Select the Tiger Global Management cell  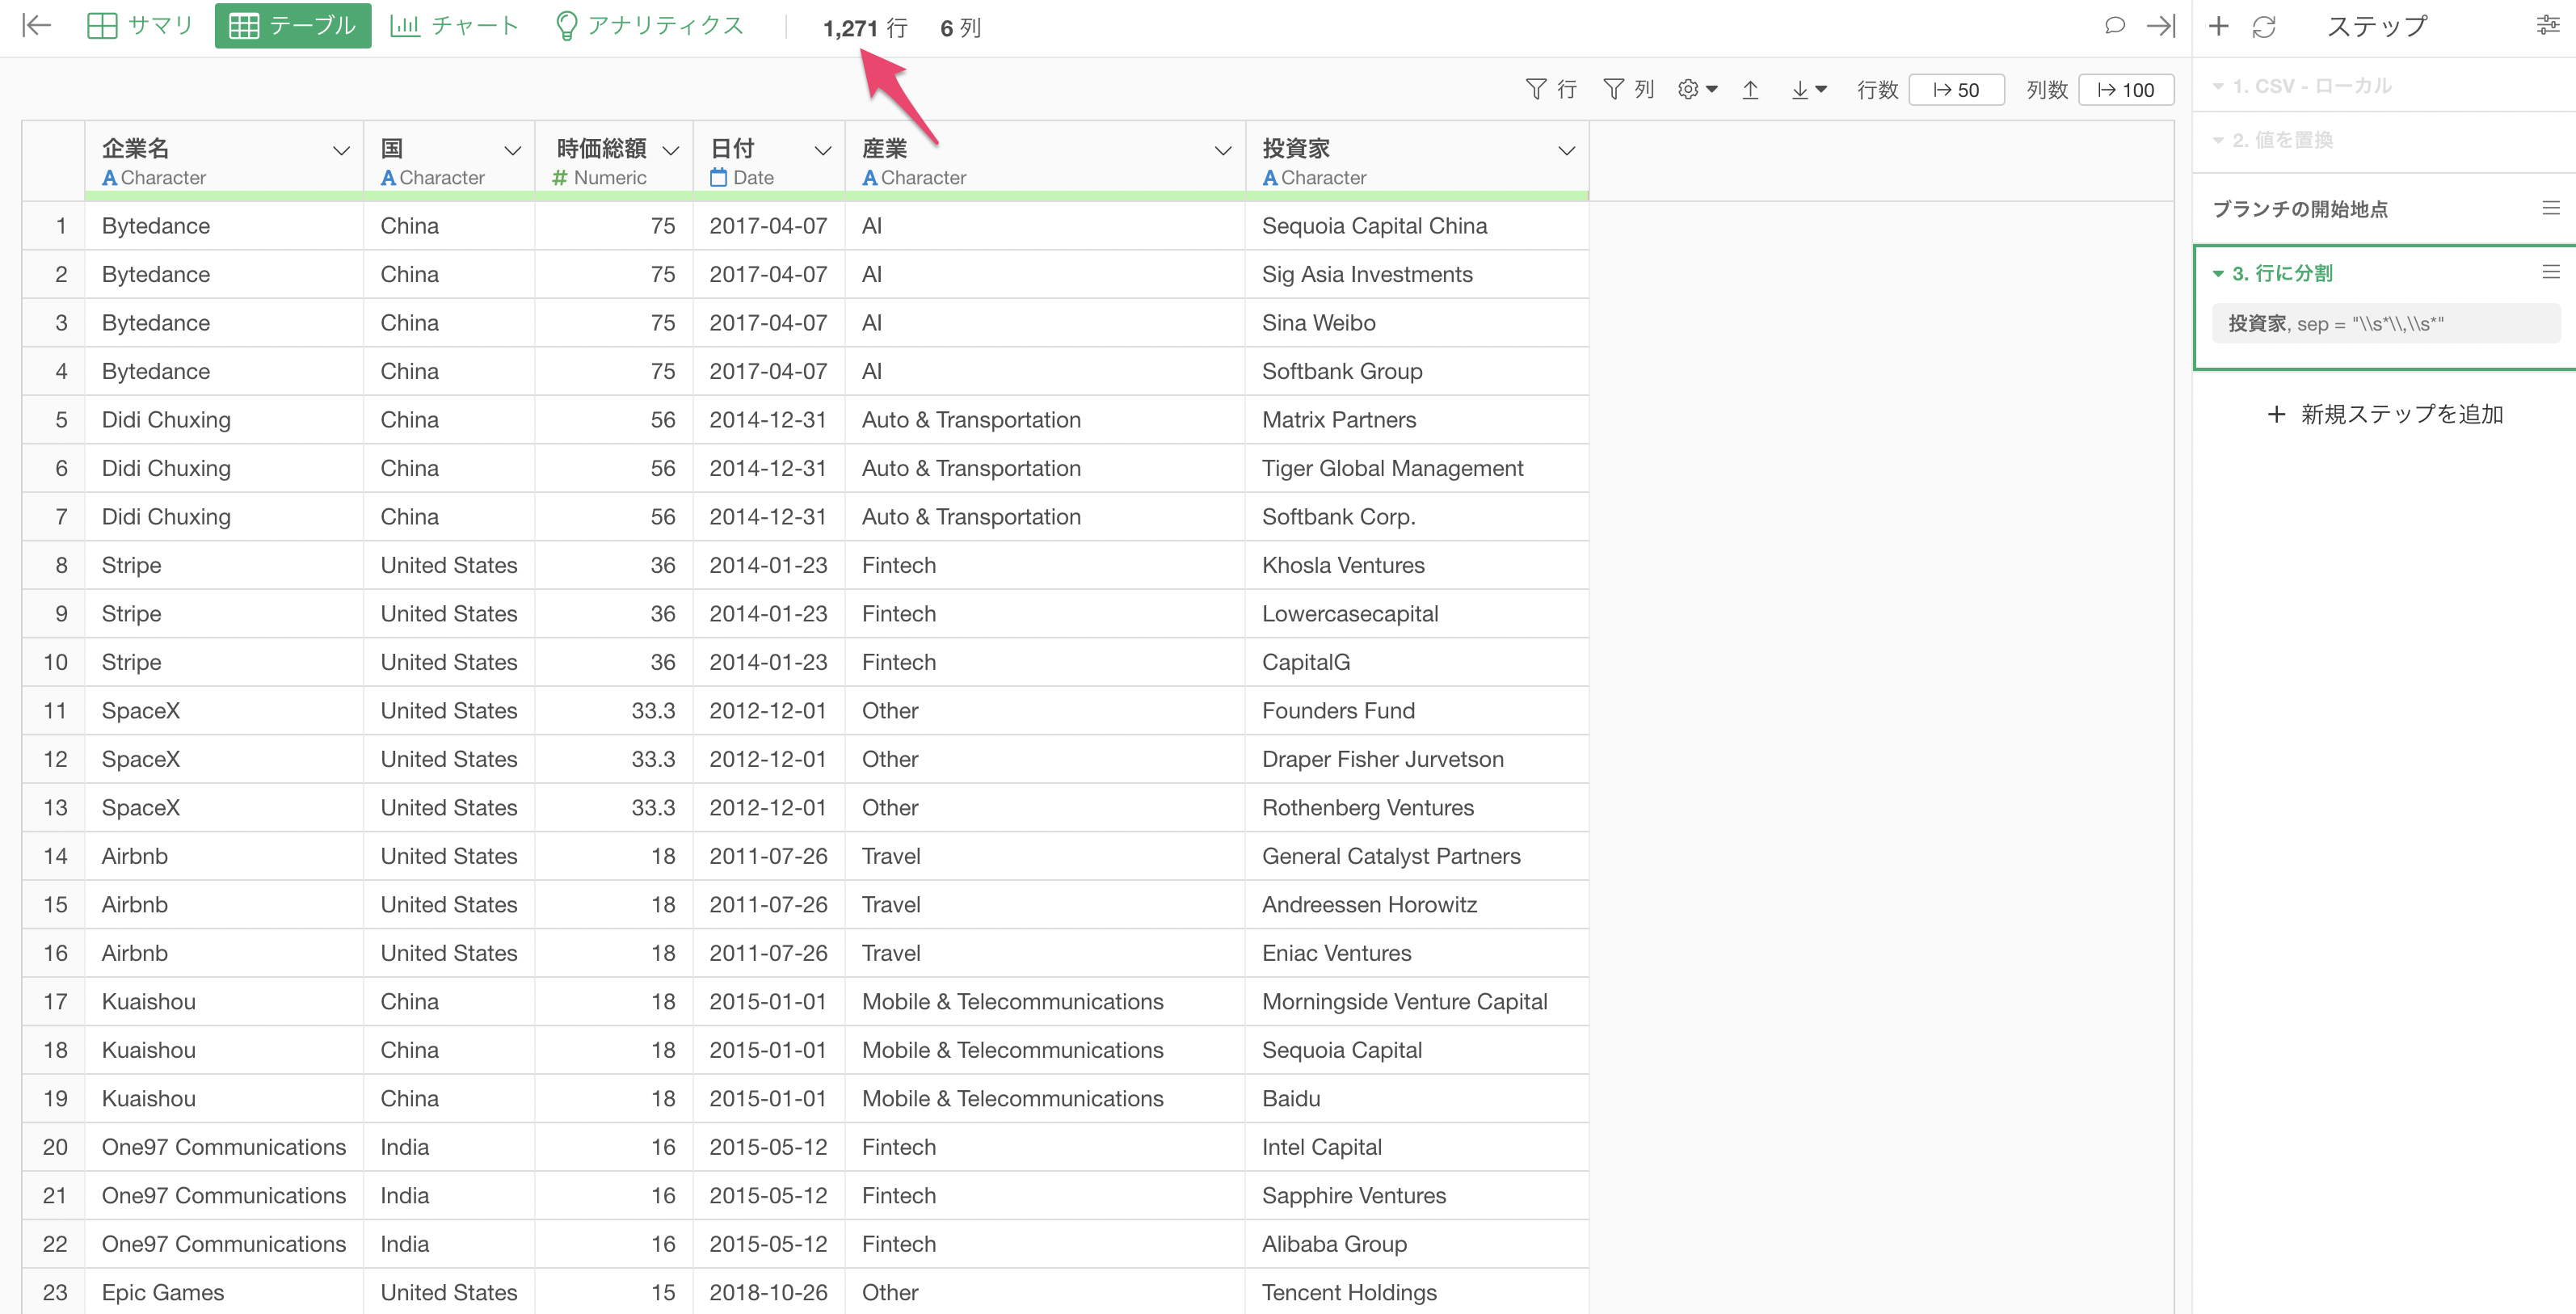pyautogui.click(x=1417, y=468)
